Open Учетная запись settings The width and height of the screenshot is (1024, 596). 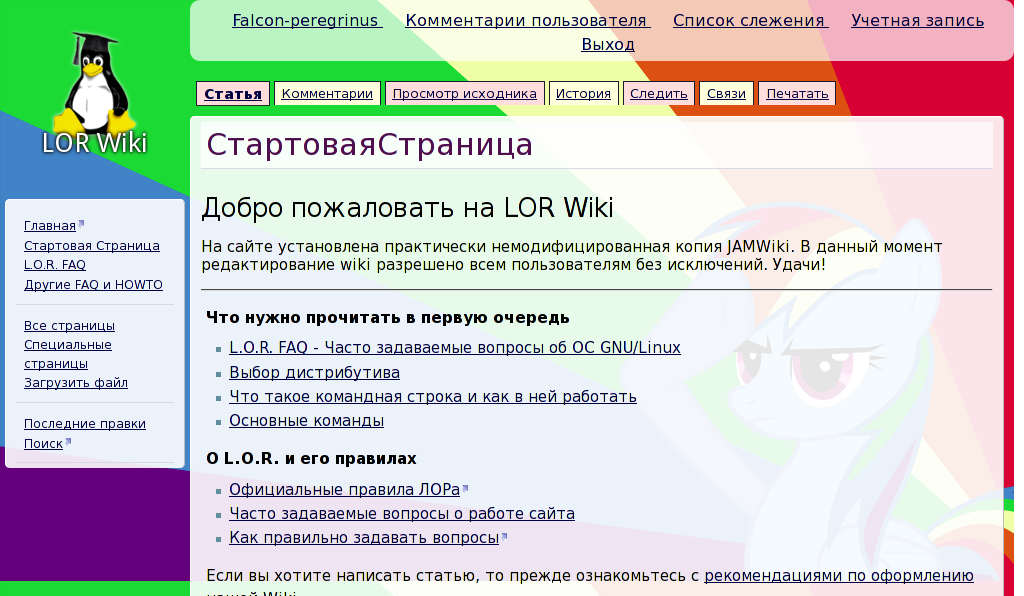(917, 19)
